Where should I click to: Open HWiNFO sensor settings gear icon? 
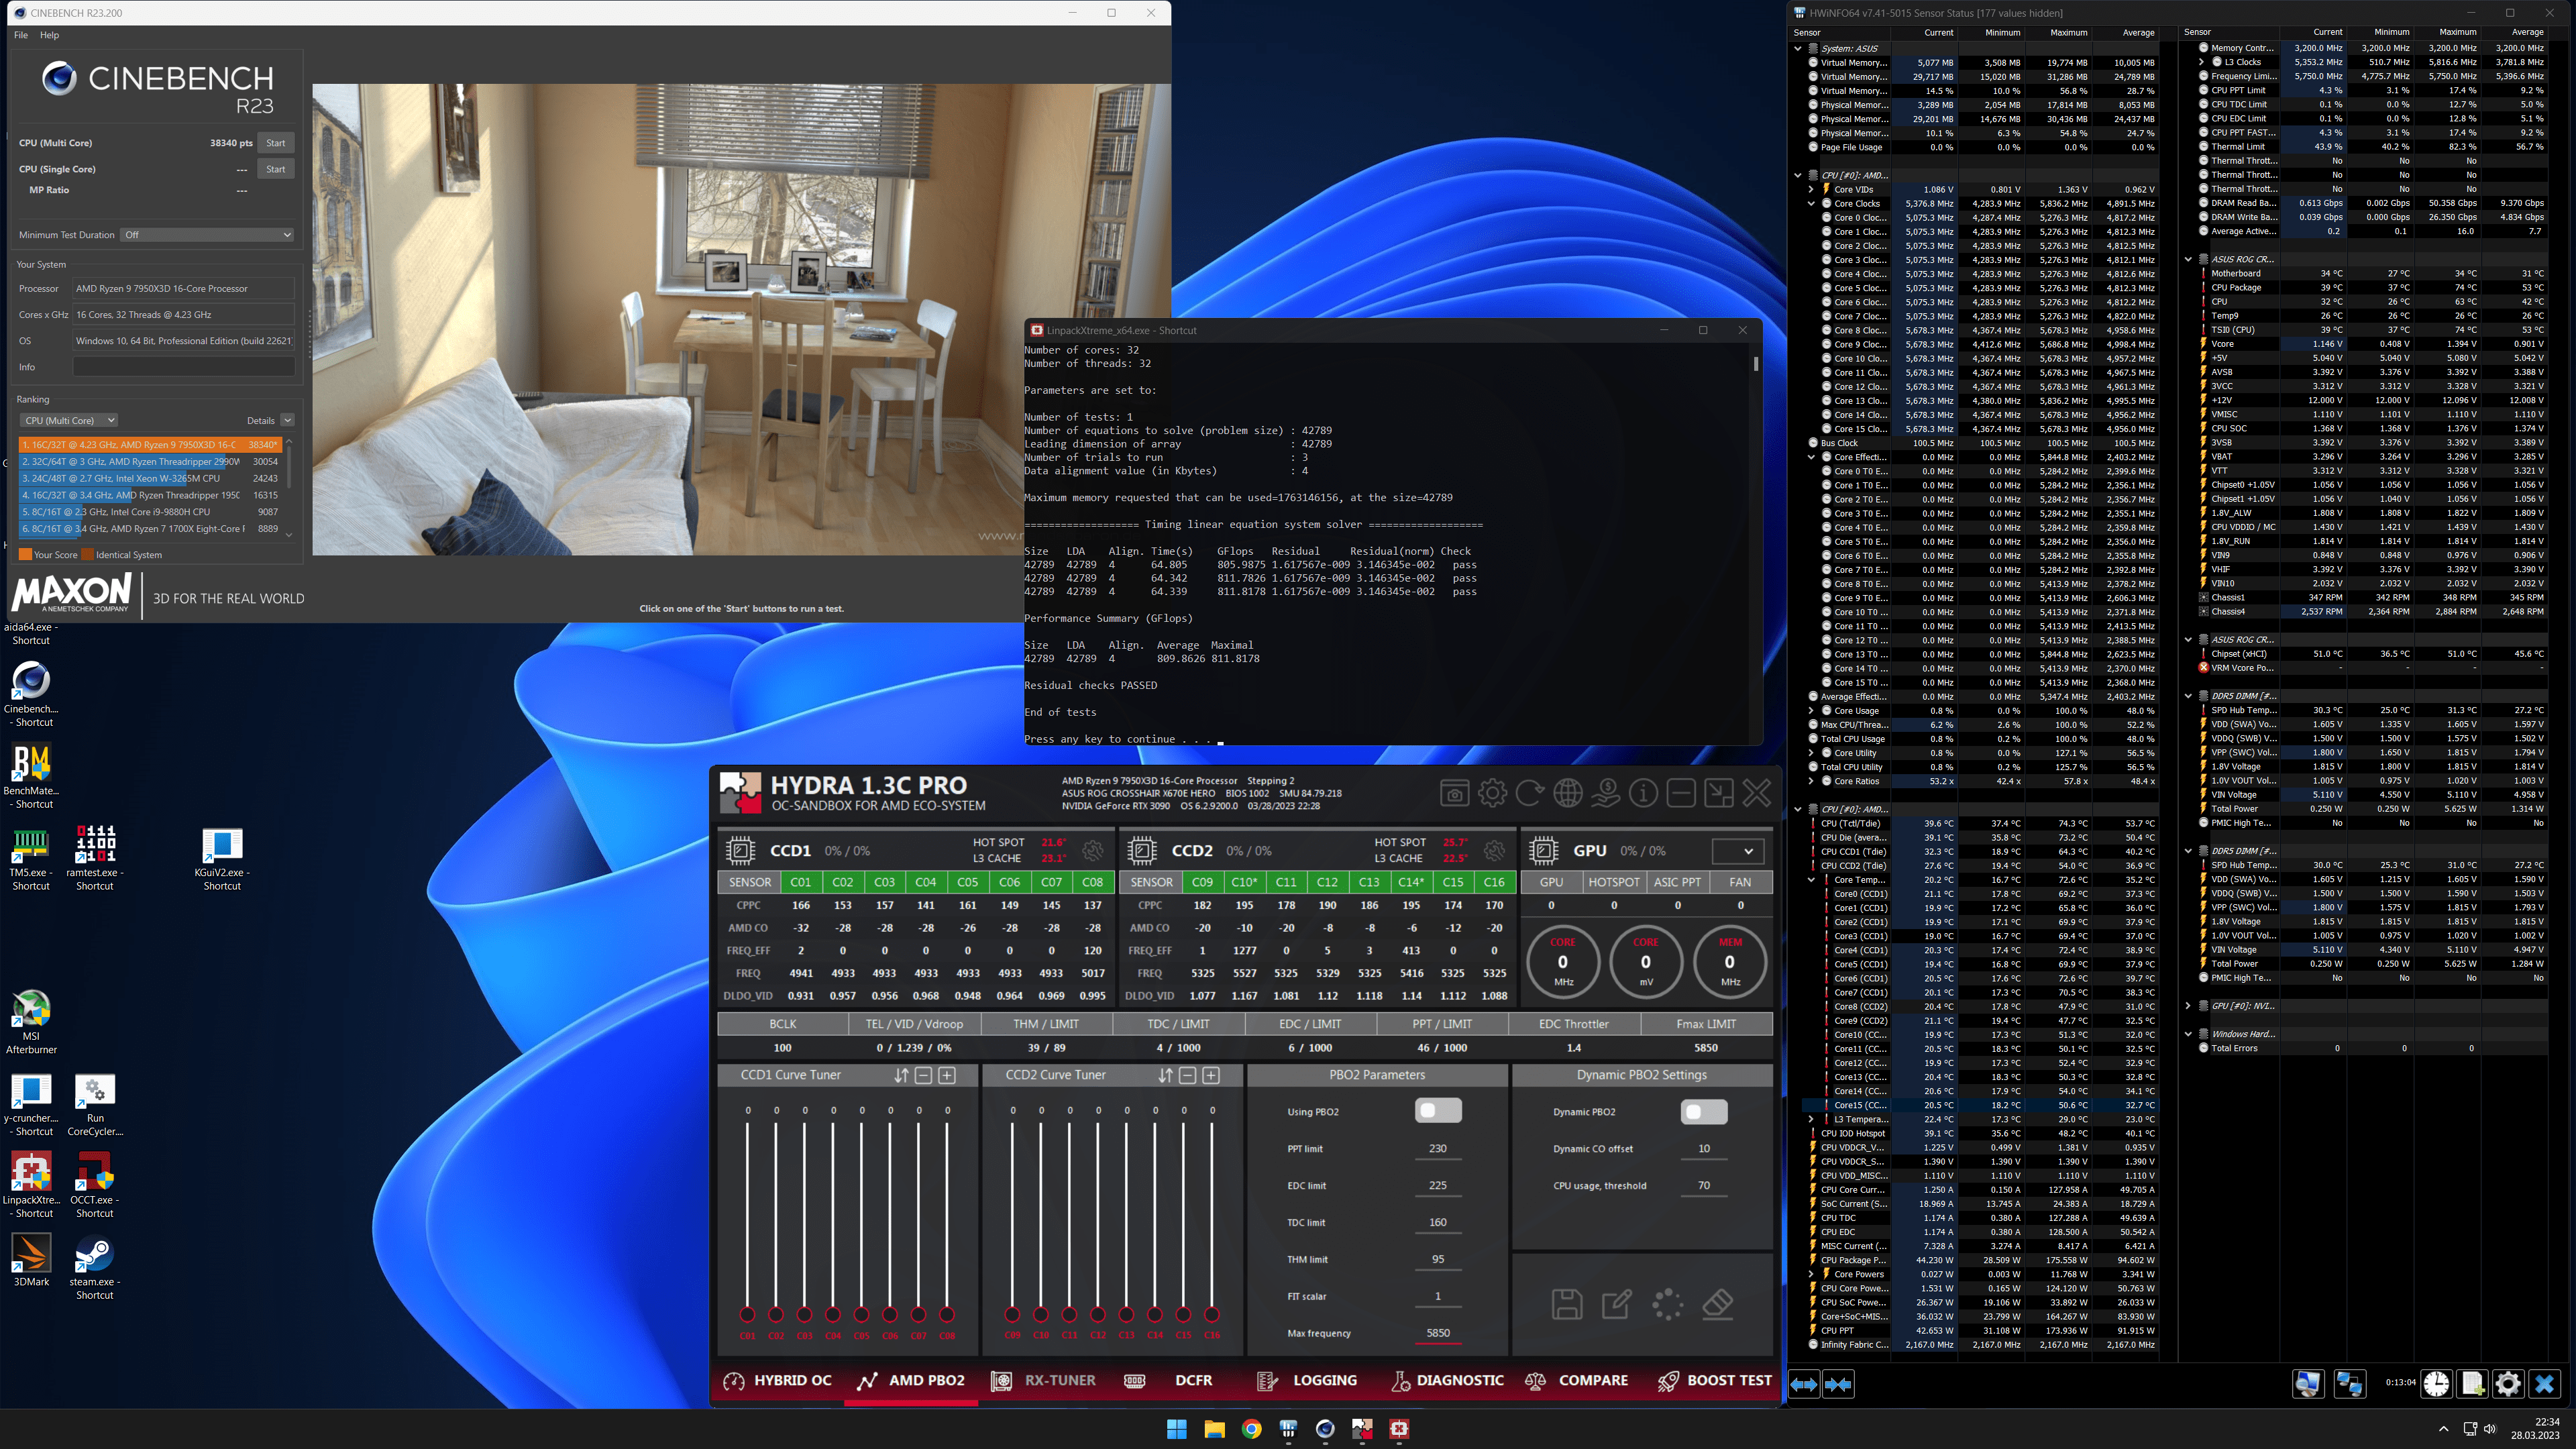pyautogui.click(x=2508, y=1384)
